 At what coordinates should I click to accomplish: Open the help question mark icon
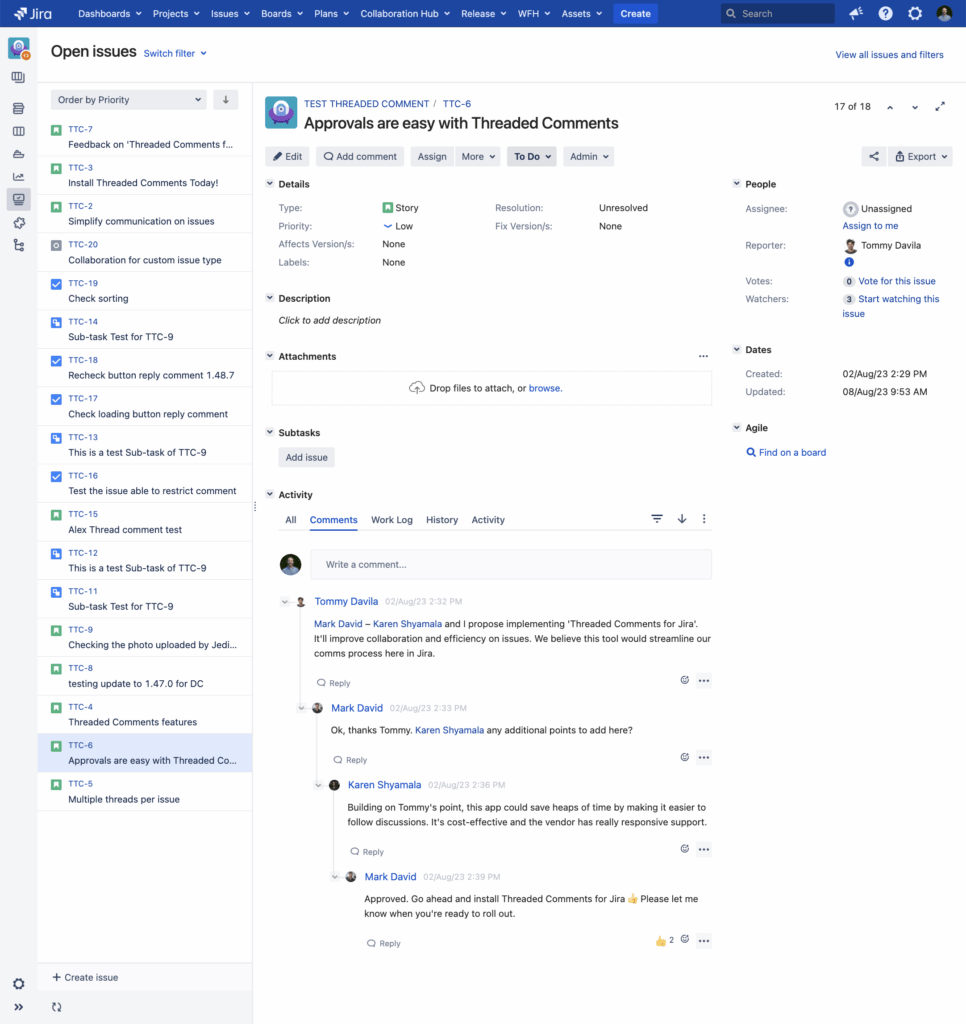[885, 14]
